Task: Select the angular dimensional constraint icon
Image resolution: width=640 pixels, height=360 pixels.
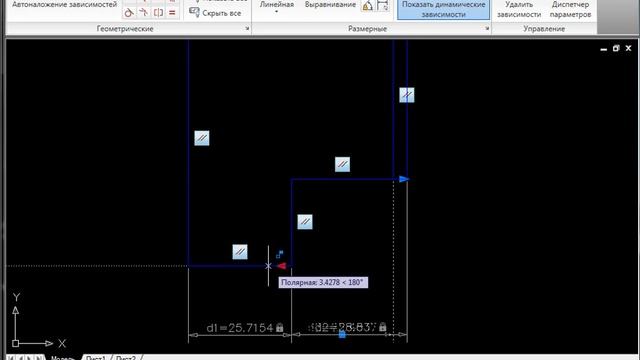Action: point(368,6)
